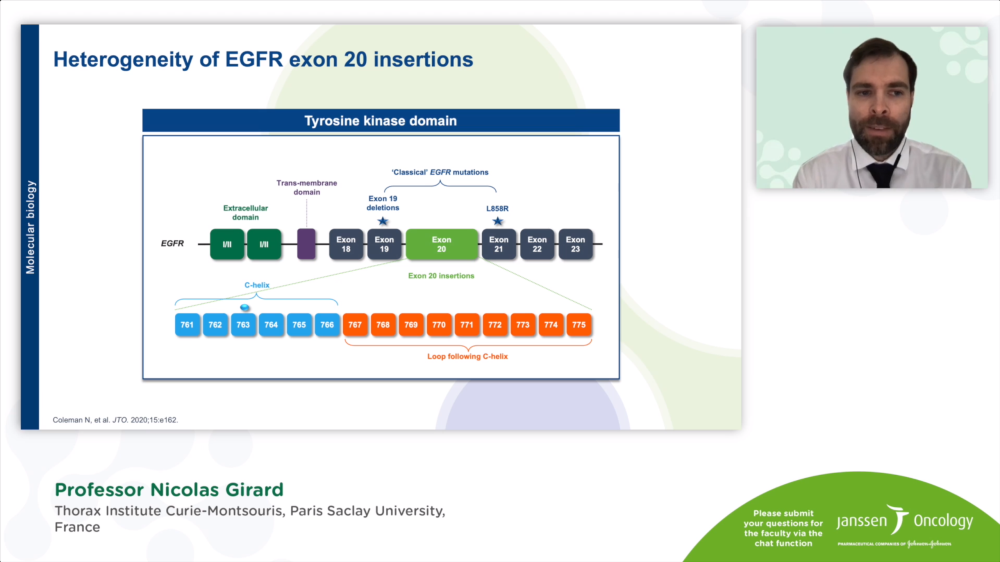
Task: Click the green Exon 20 block
Action: [441, 244]
